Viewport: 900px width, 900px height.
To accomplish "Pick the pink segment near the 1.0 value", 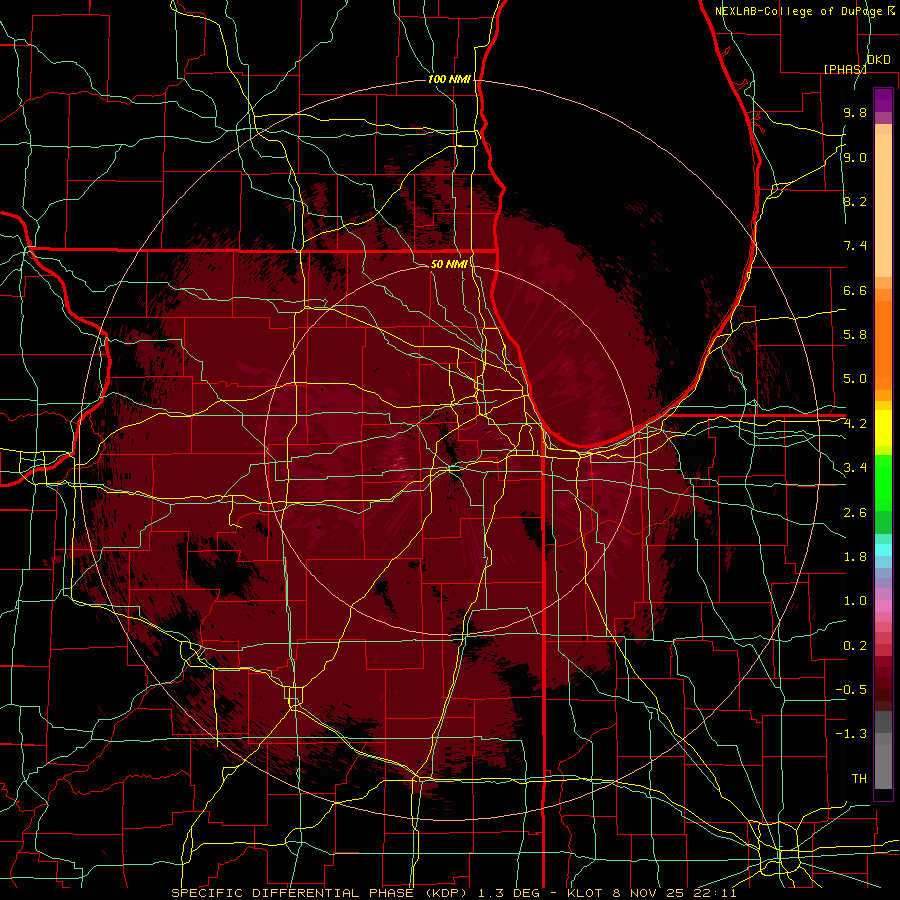I will 883,606.
